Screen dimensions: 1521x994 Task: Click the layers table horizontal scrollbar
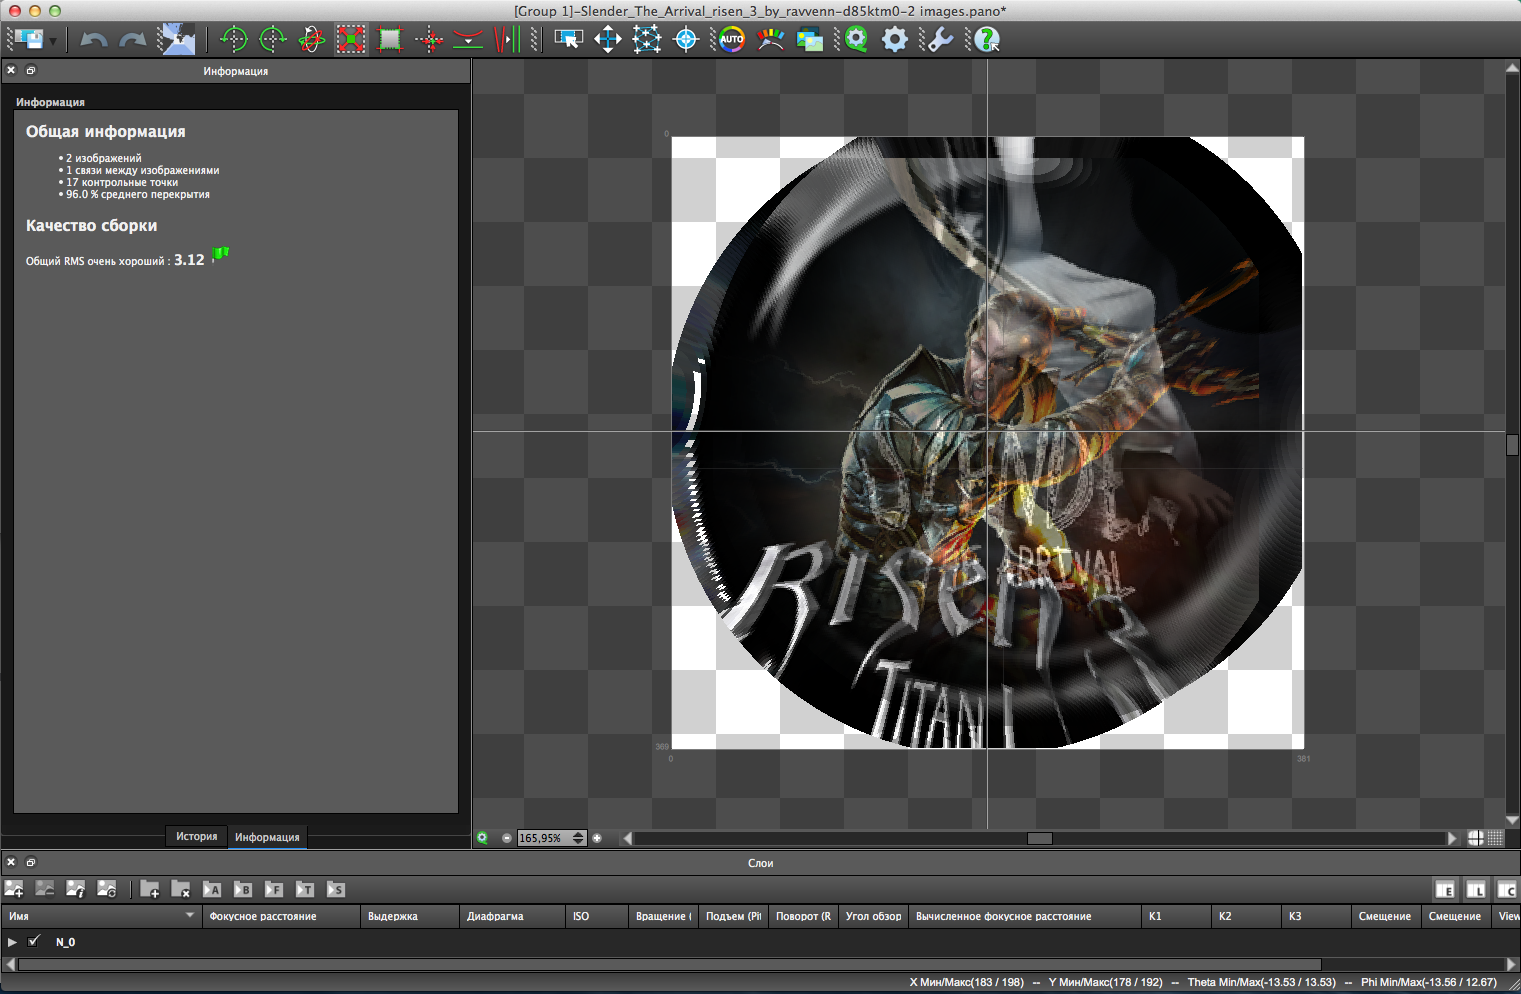click(x=670, y=964)
